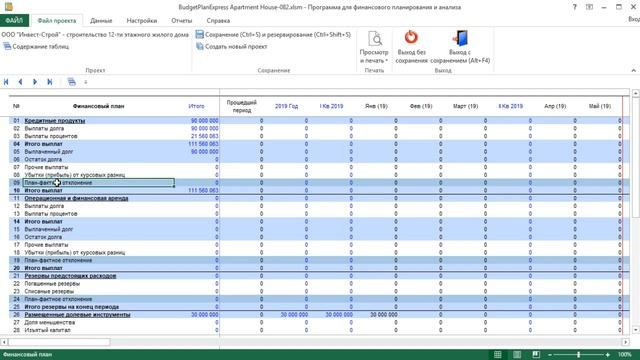This screenshot has height=360, width=640.
Task: Click the I Кв 2019 column header
Action: tap(331, 106)
